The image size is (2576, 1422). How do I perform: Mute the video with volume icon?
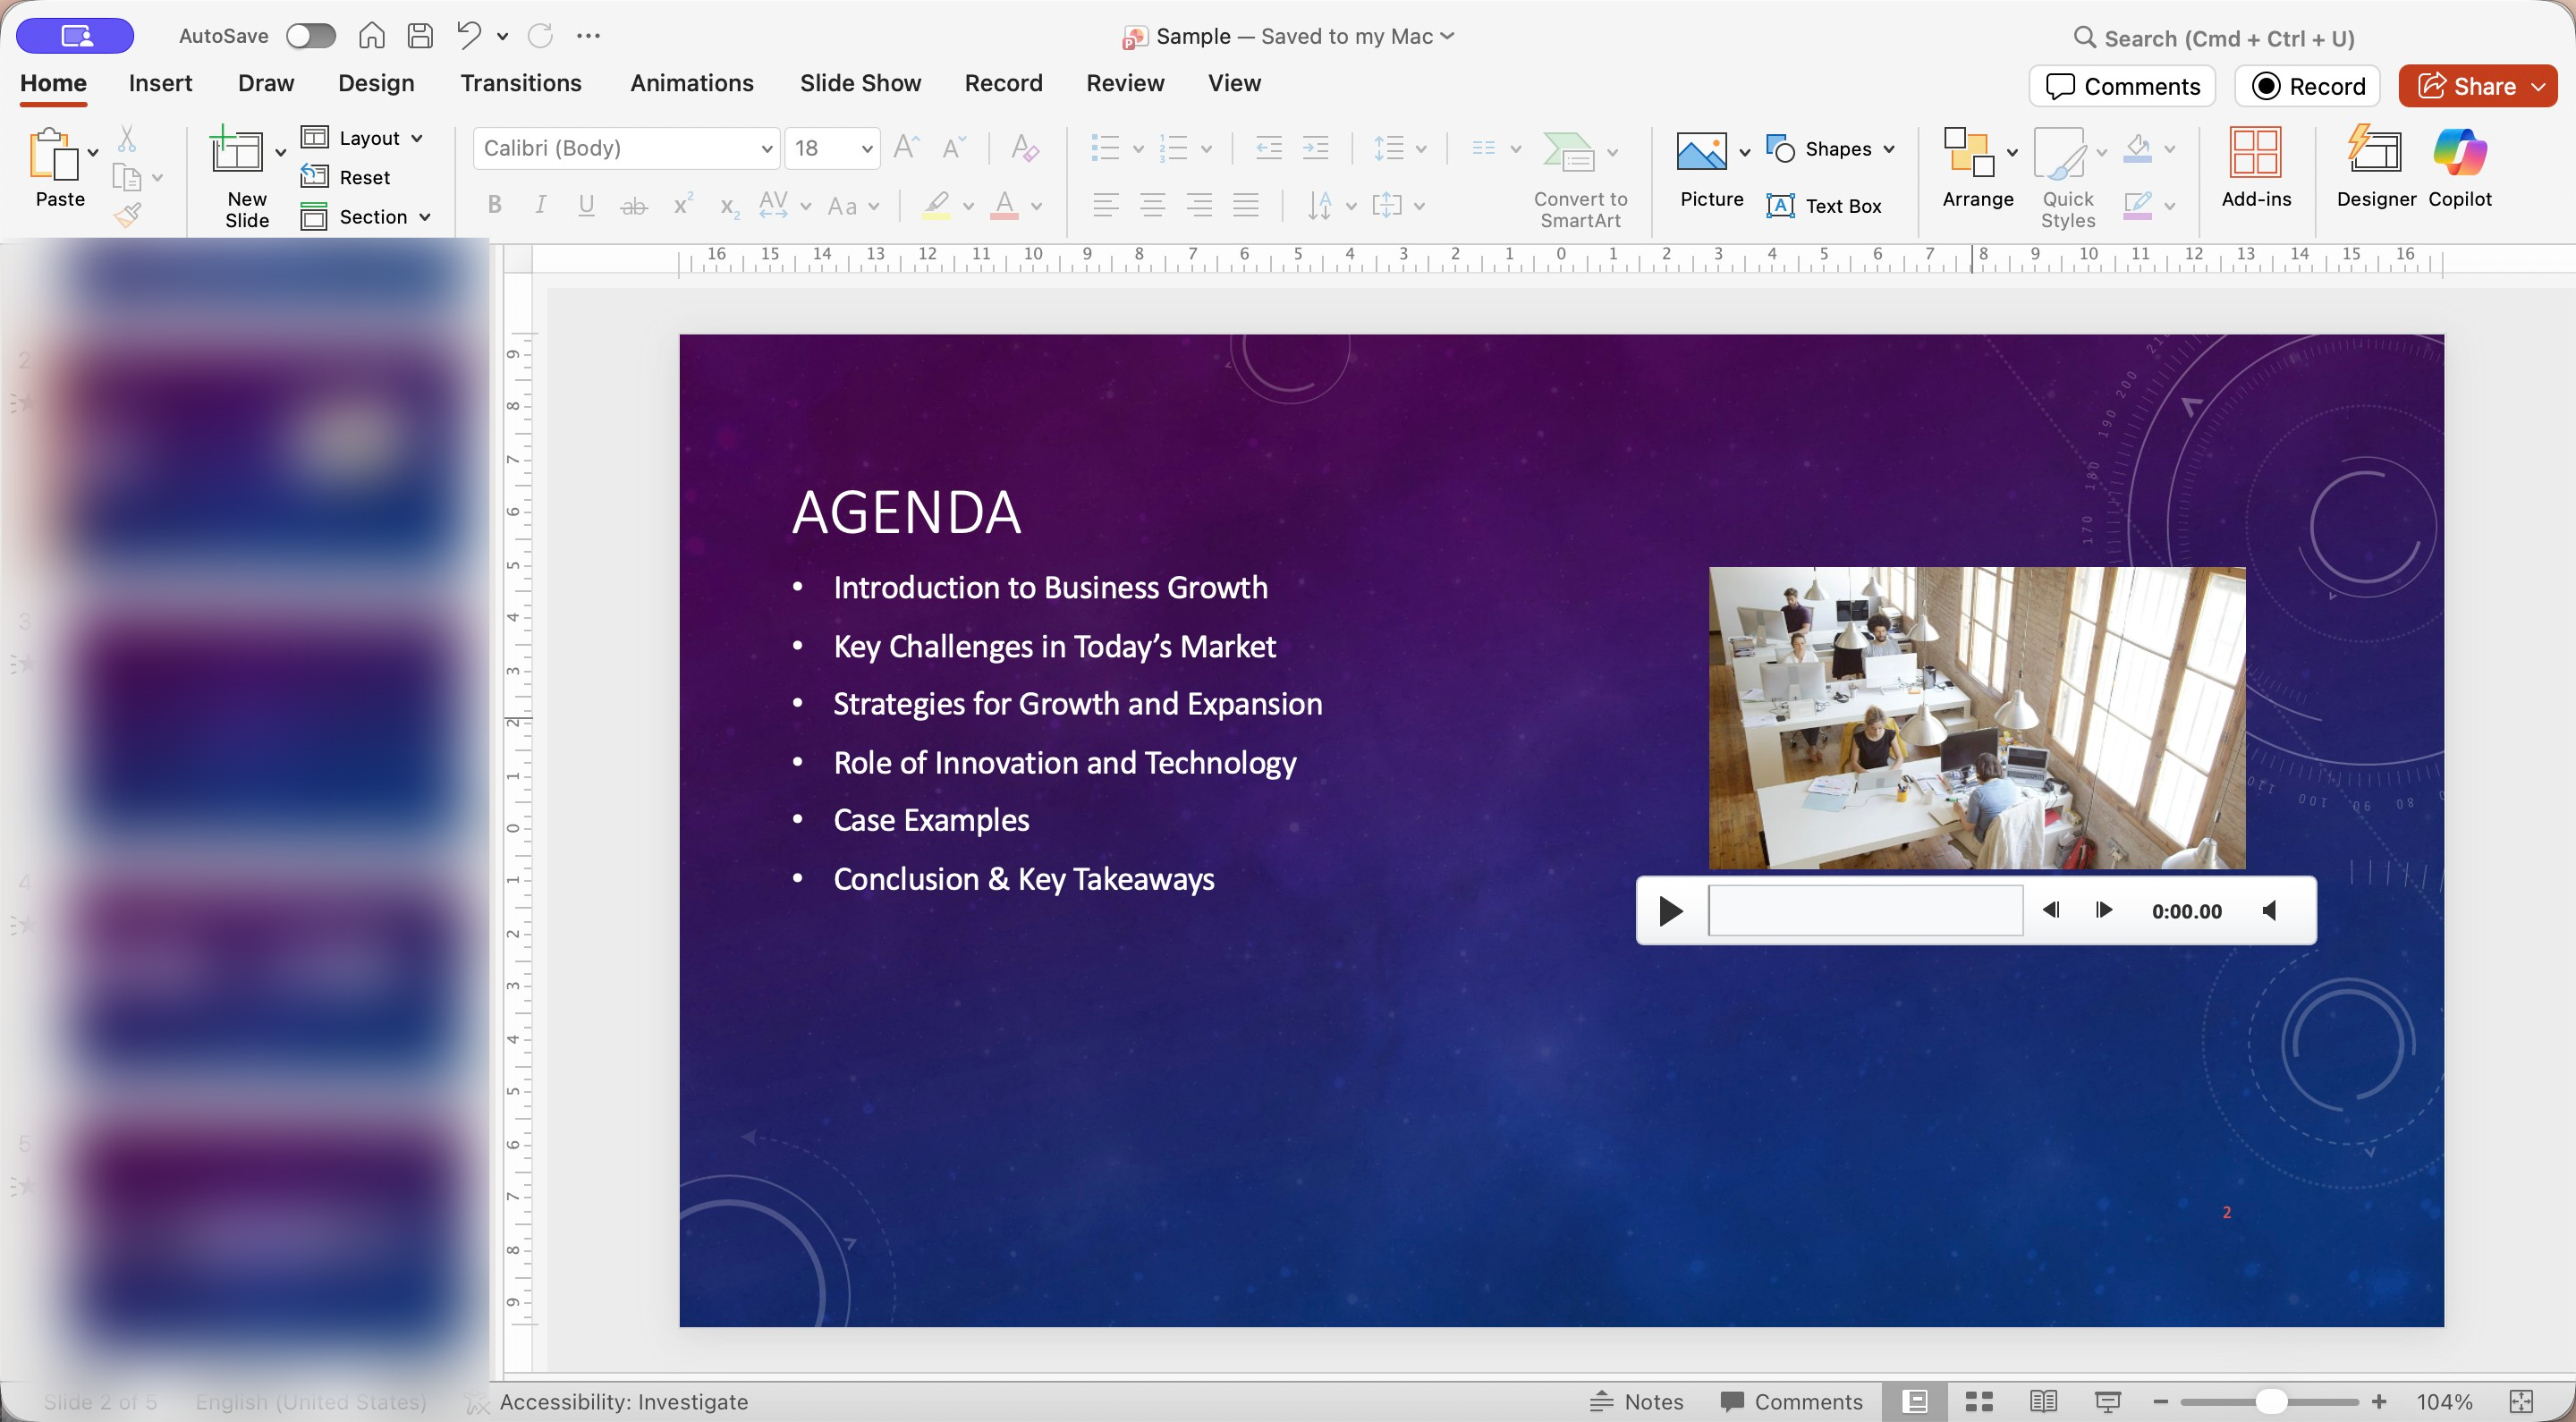coord(2270,910)
